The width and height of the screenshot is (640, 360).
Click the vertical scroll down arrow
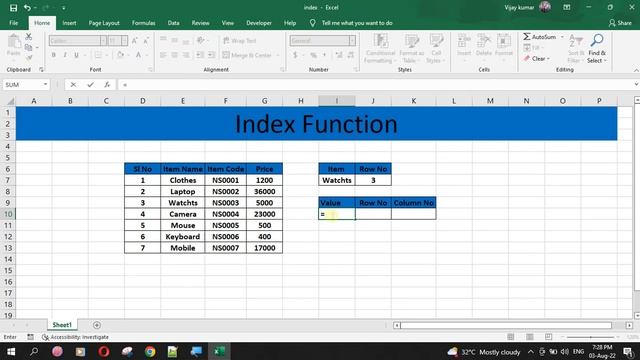click(x=637, y=316)
